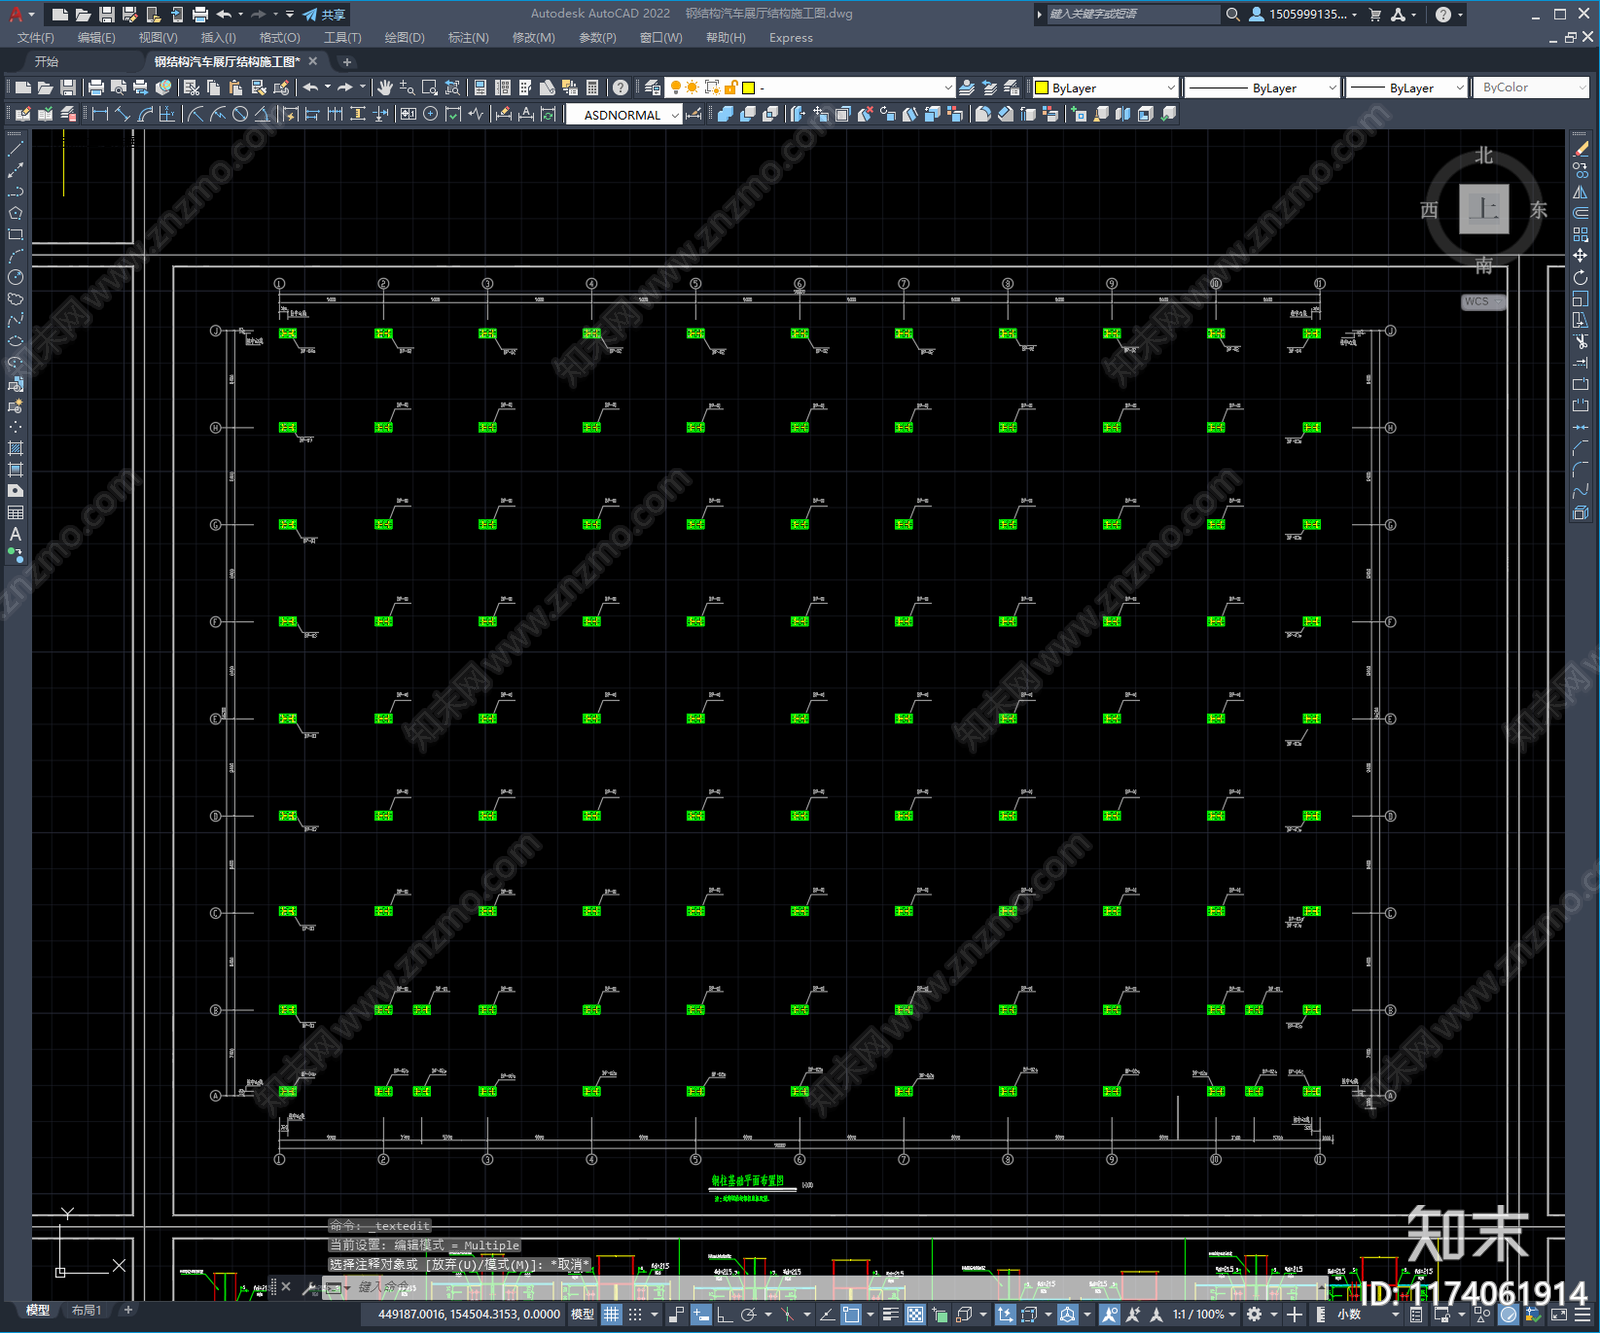Click the 共享 share button

pos(324,14)
